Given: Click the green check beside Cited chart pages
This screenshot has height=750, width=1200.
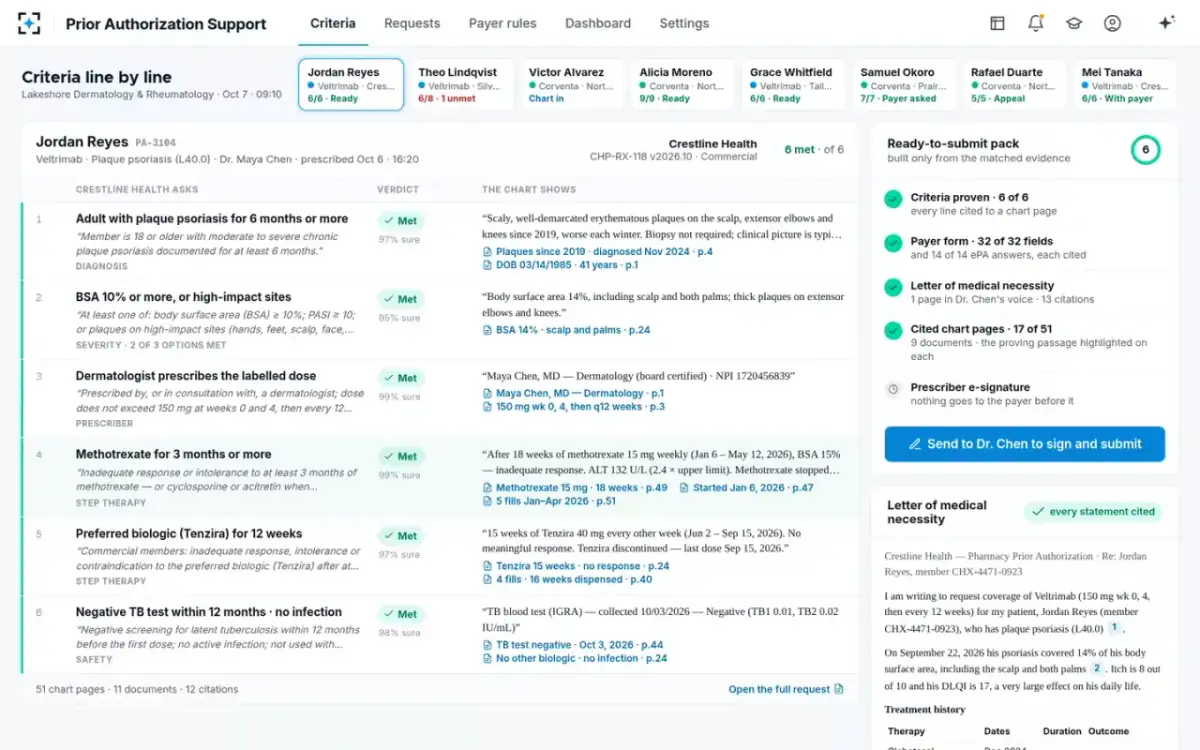Looking at the screenshot, I should coord(893,330).
